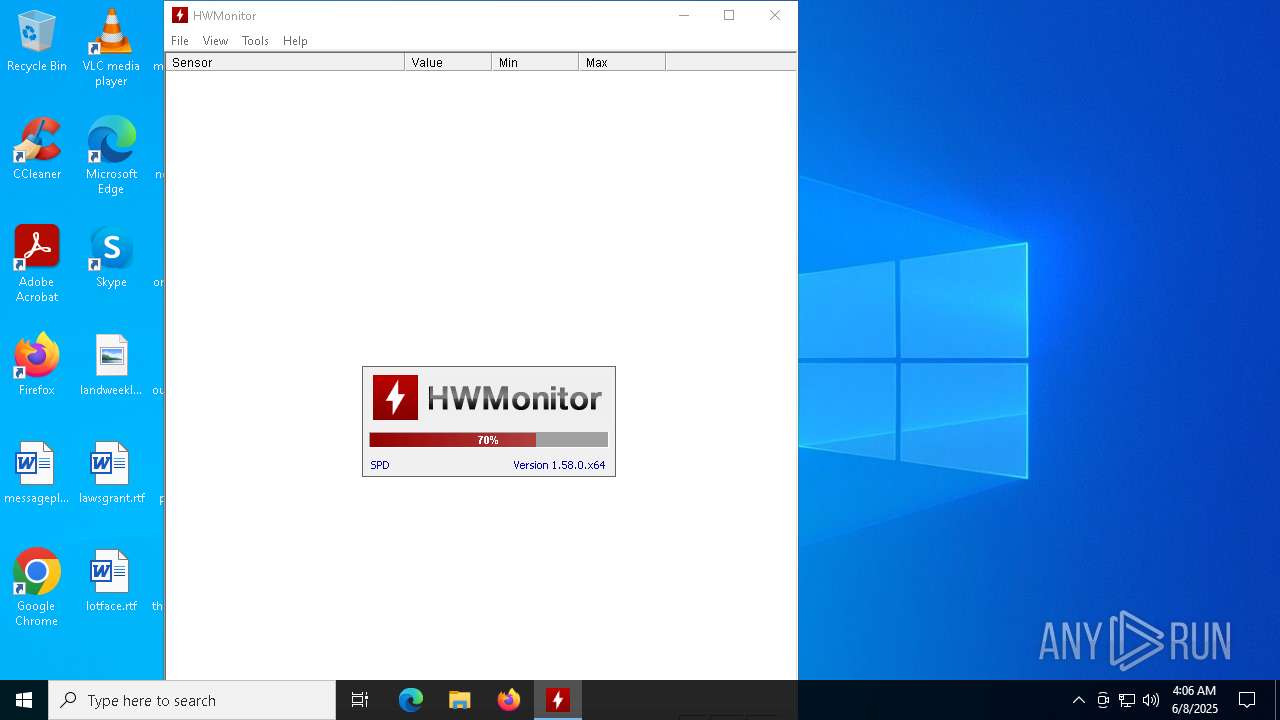Click the Value column header
This screenshot has width=1280, height=720.
[x=448, y=62]
